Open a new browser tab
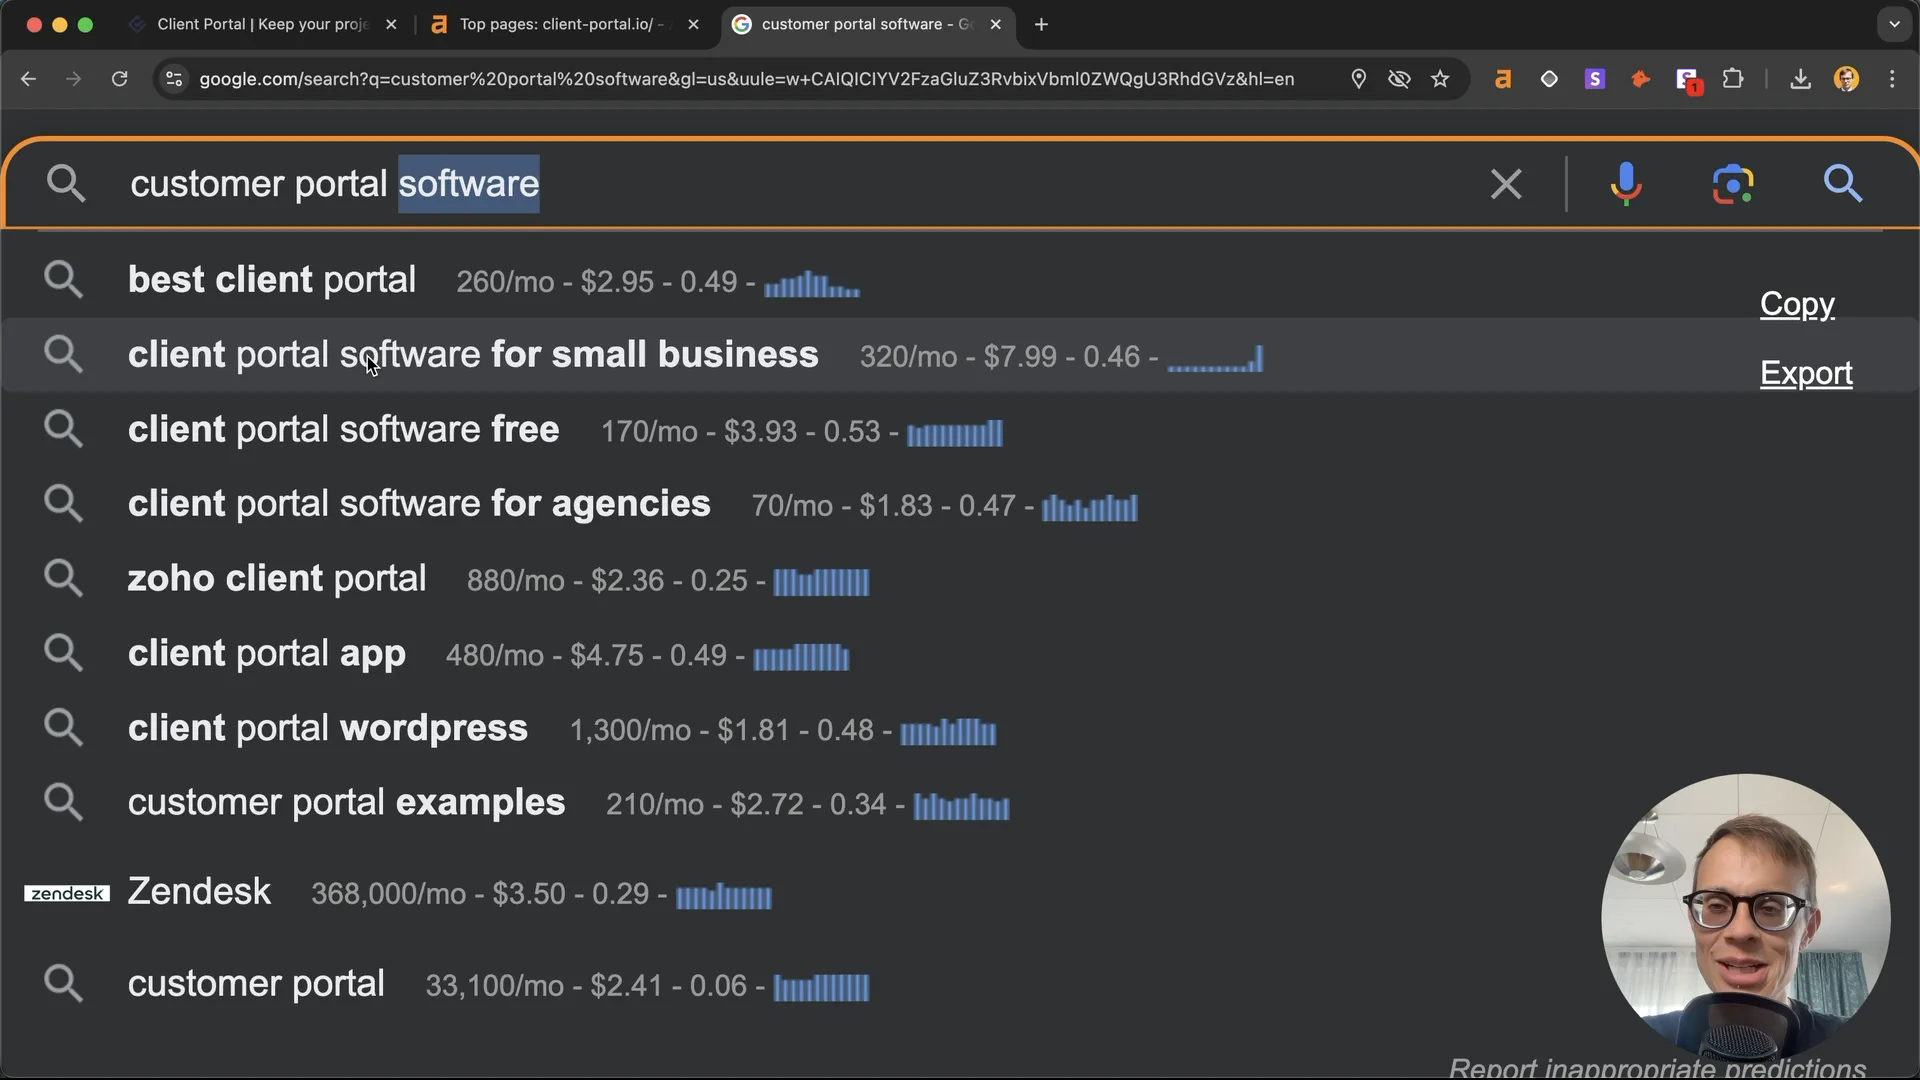 point(1041,24)
